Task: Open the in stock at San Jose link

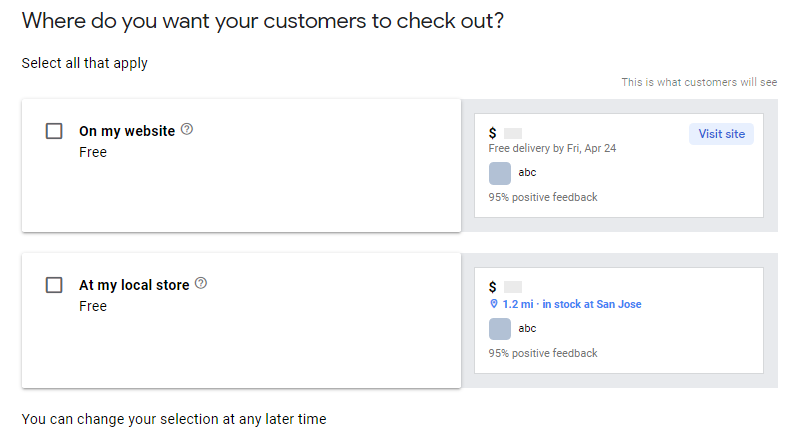Action: (x=592, y=304)
